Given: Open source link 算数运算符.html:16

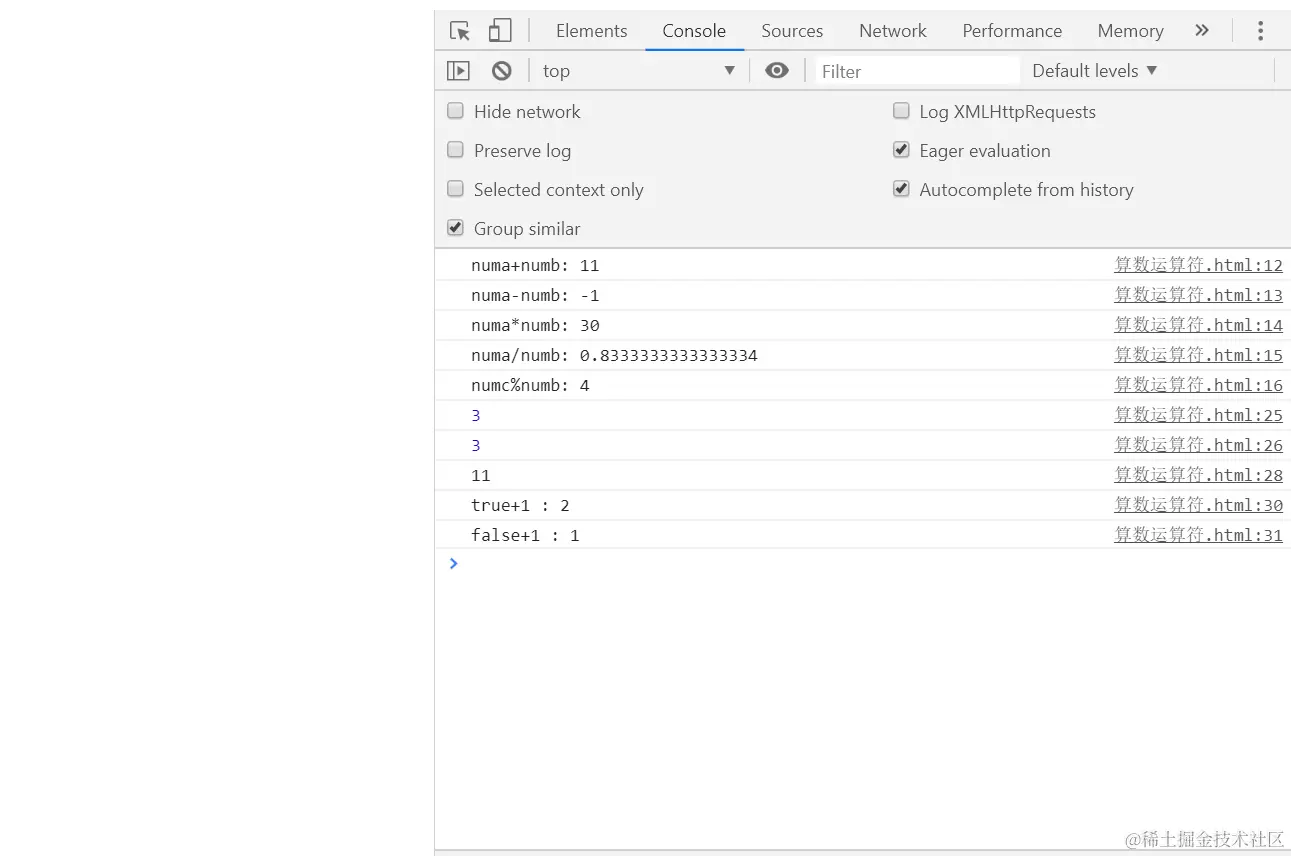Looking at the screenshot, I should 1198,385.
